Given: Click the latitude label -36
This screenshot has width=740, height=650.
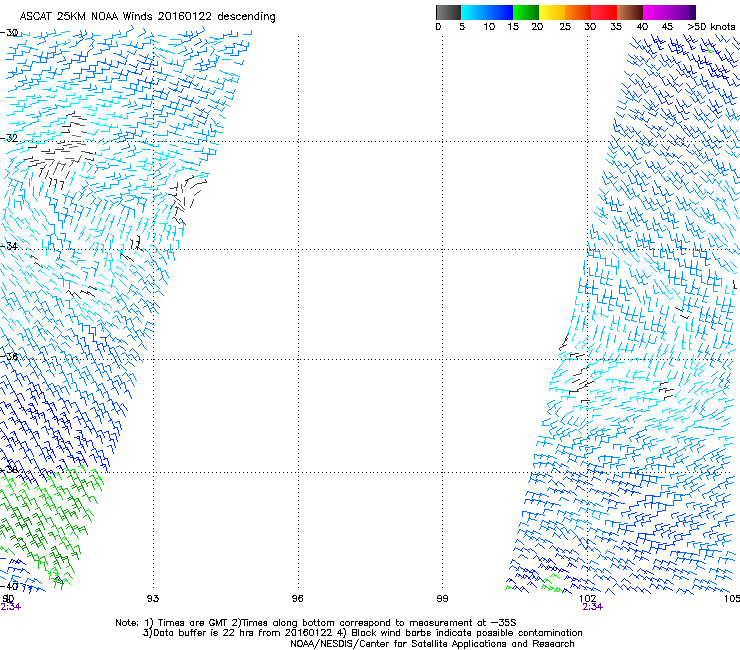Looking at the screenshot, I should click(x=9, y=356).
